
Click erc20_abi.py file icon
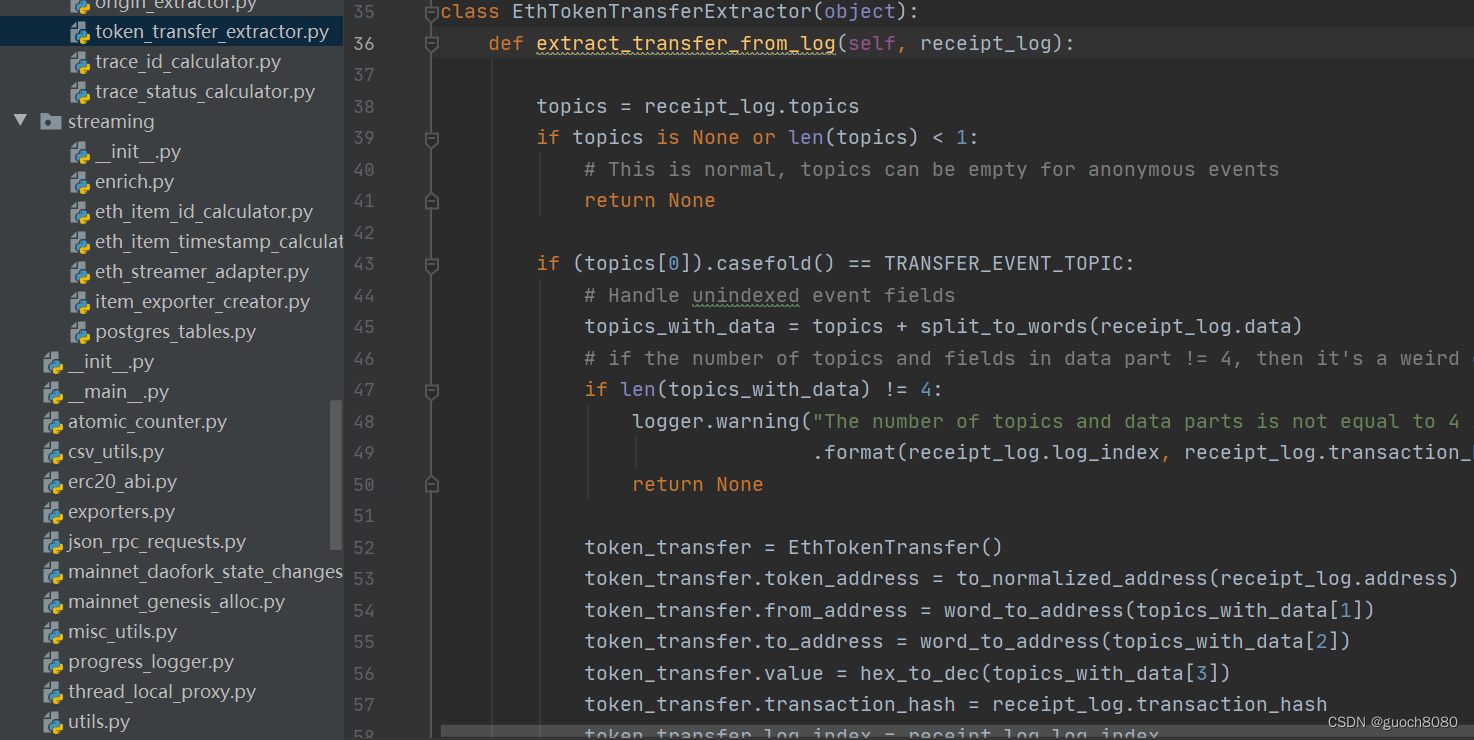[x=52, y=482]
